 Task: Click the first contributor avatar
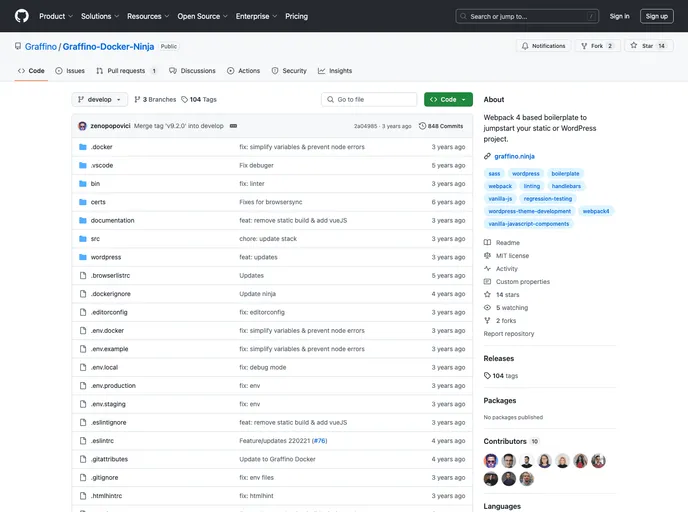pos(491,461)
